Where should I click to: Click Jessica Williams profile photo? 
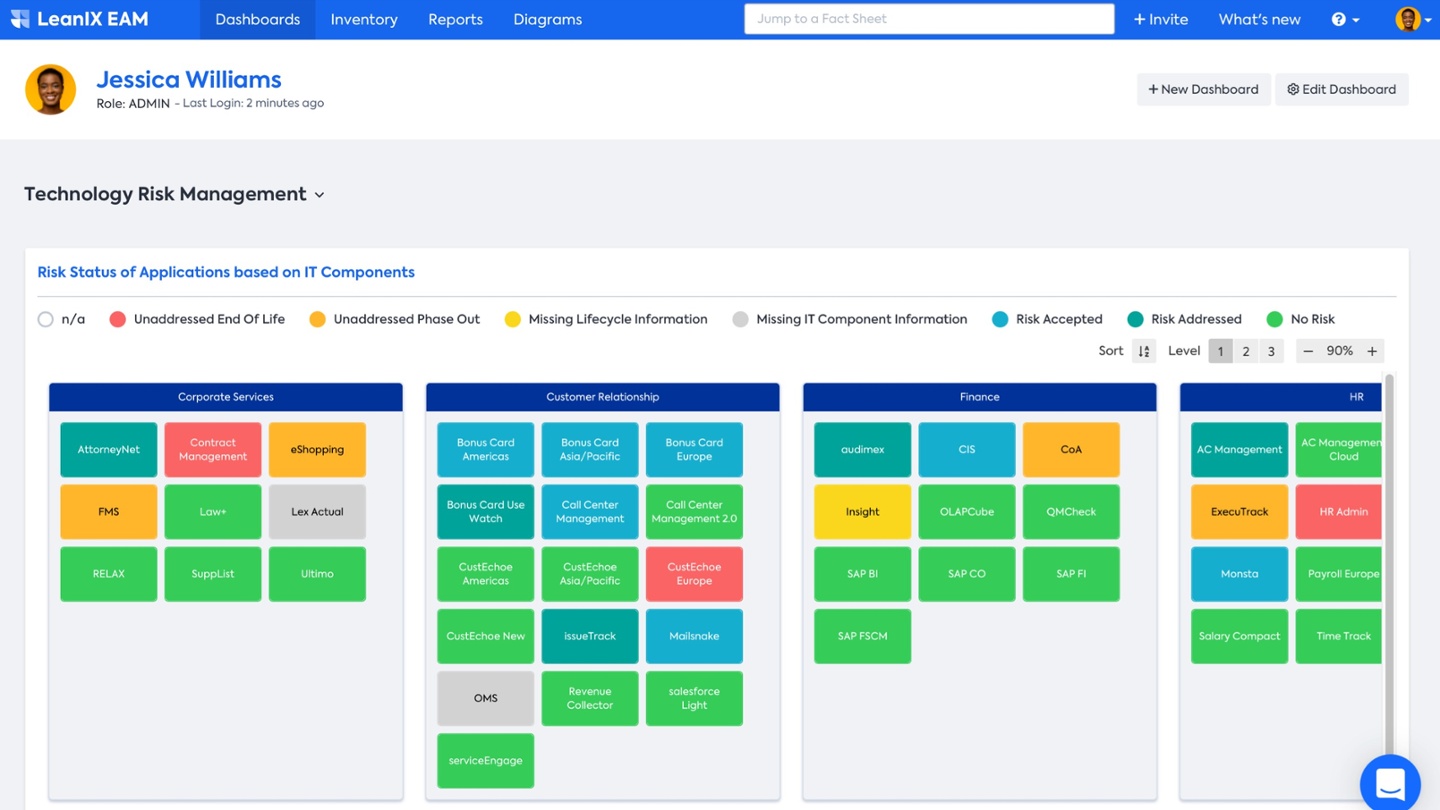[x=50, y=90]
